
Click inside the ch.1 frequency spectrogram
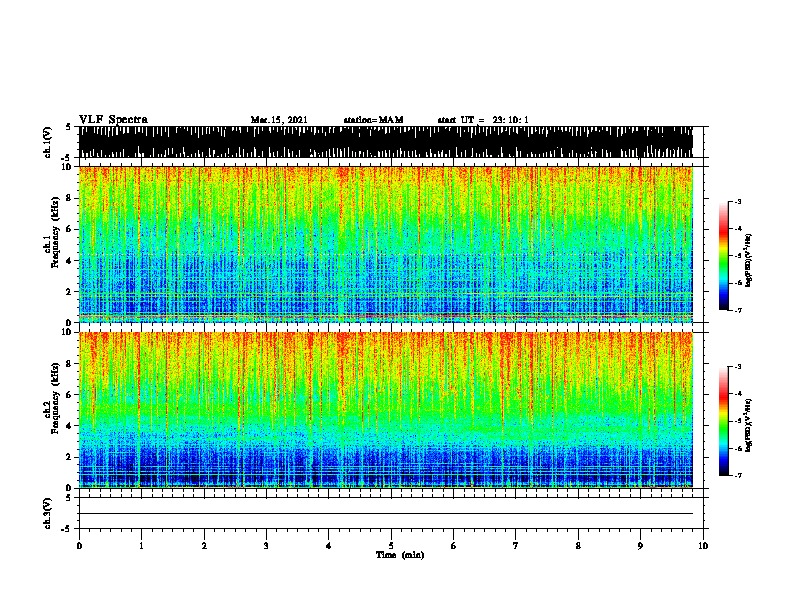(x=386, y=244)
